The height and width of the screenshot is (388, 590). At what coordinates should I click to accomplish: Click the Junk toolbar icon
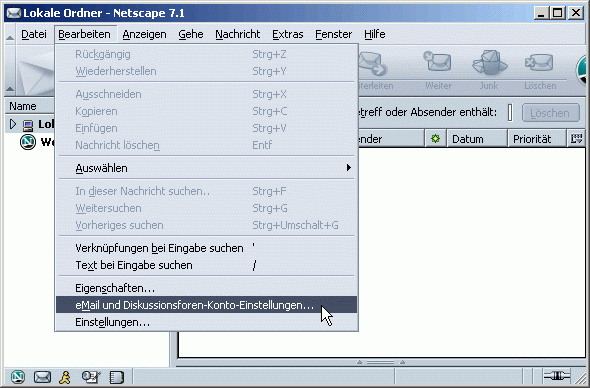(x=490, y=62)
